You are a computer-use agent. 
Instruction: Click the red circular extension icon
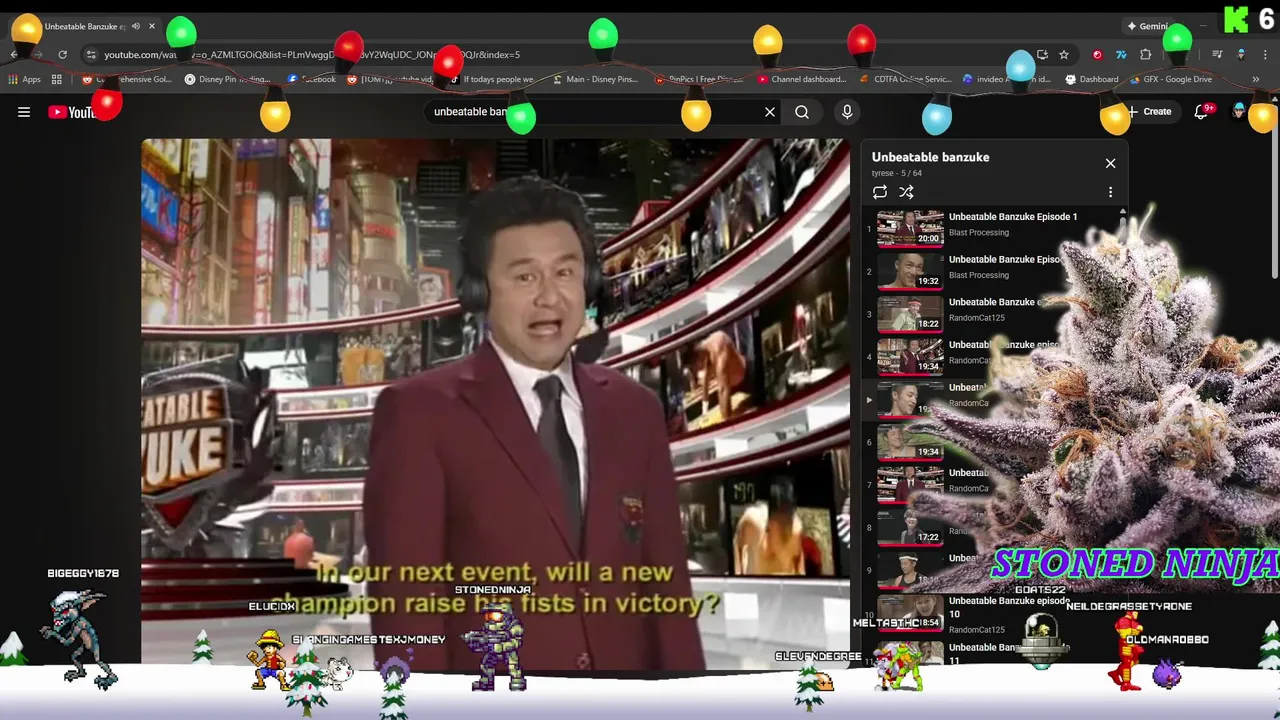[x=1097, y=55]
